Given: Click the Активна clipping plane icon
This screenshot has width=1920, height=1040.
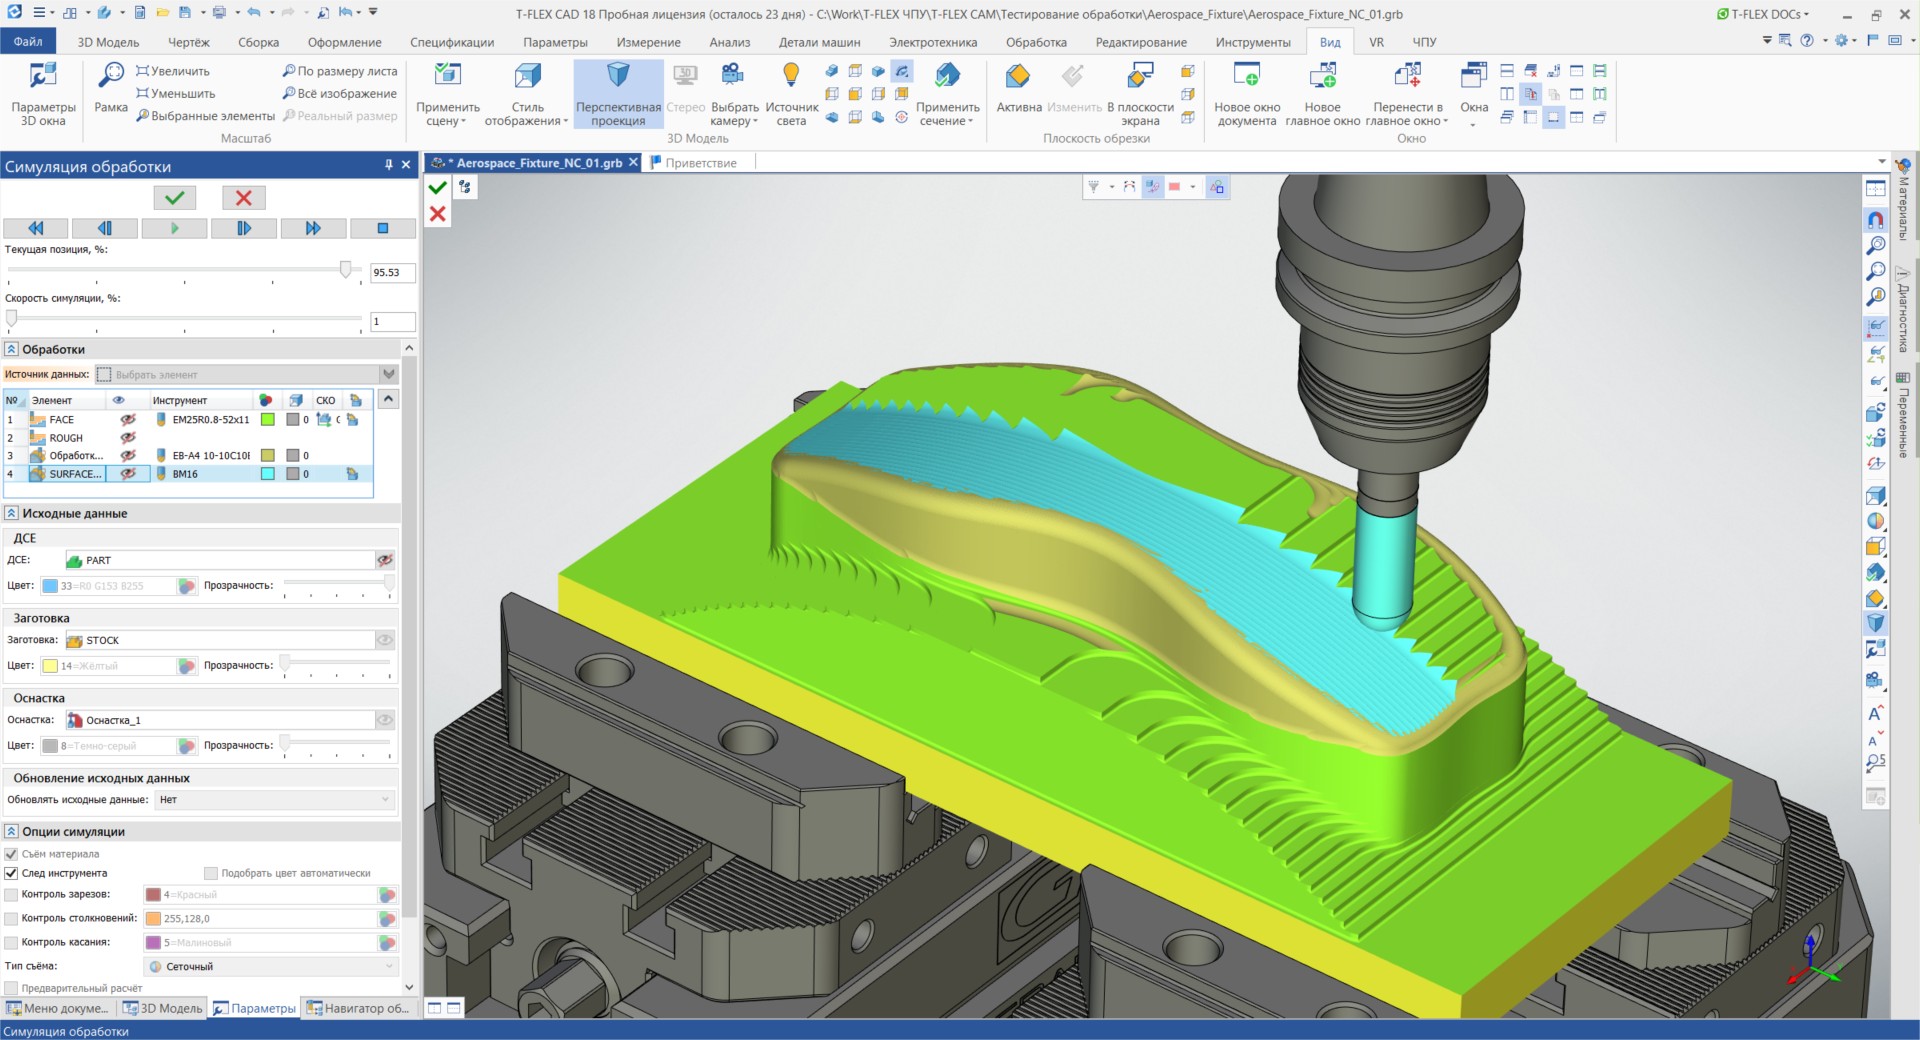Looking at the screenshot, I should click(1018, 77).
